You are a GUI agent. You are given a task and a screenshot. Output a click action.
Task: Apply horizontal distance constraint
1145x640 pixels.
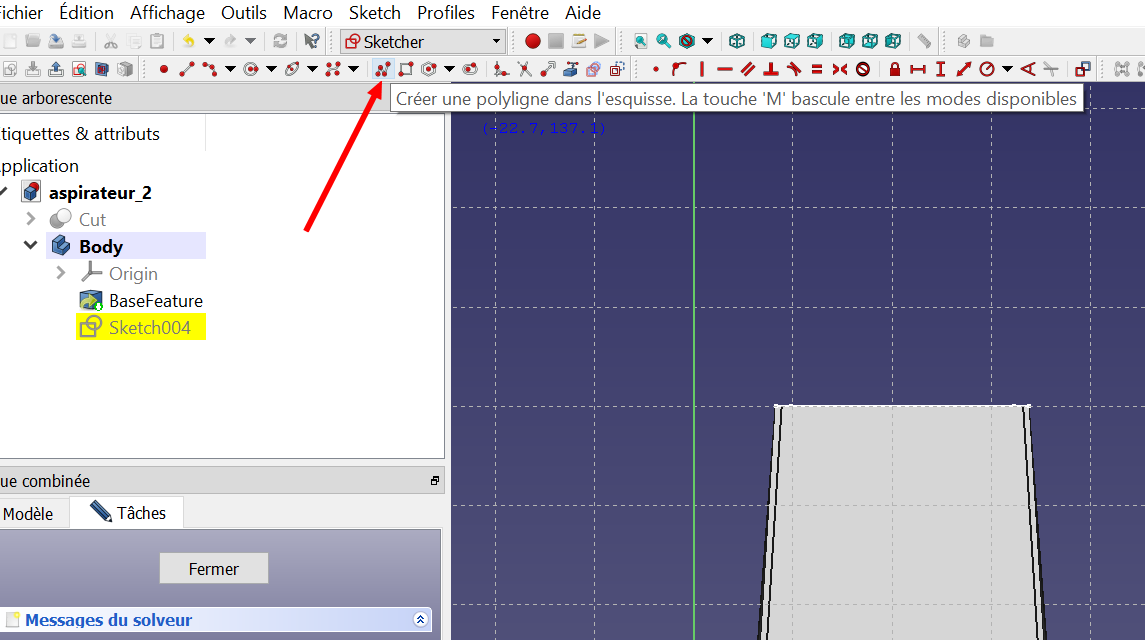(918, 69)
